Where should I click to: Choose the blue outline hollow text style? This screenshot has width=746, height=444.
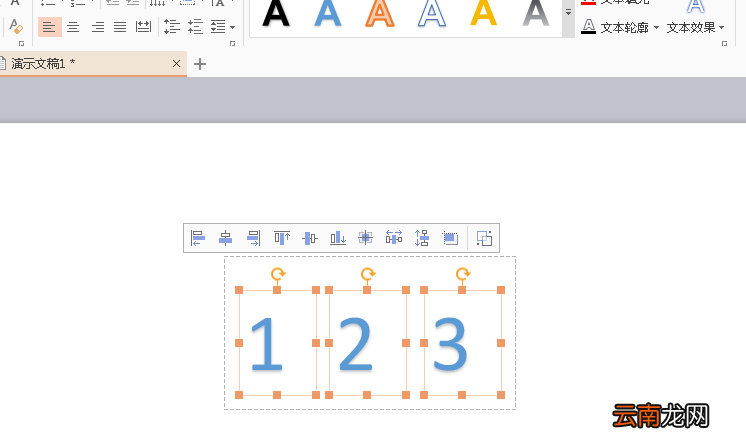(x=432, y=13)
